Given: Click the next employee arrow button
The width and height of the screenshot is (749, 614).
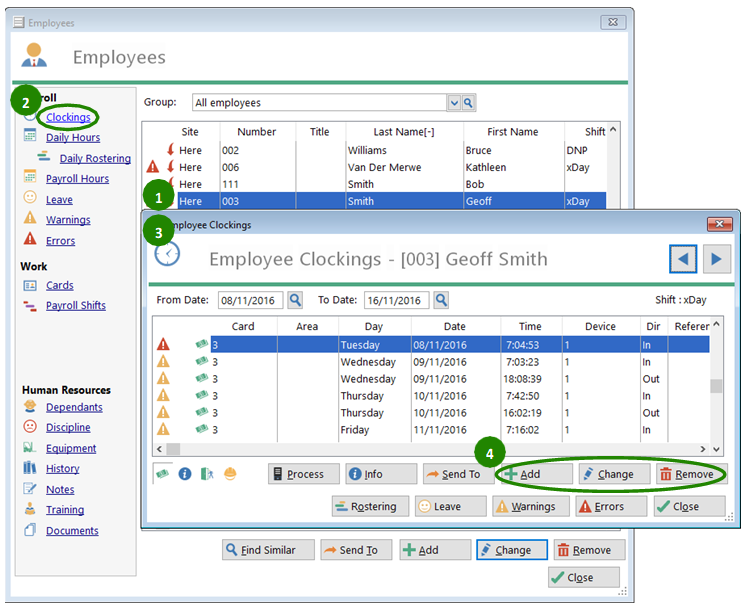Looking at the screenshot, I should point(714,259).
